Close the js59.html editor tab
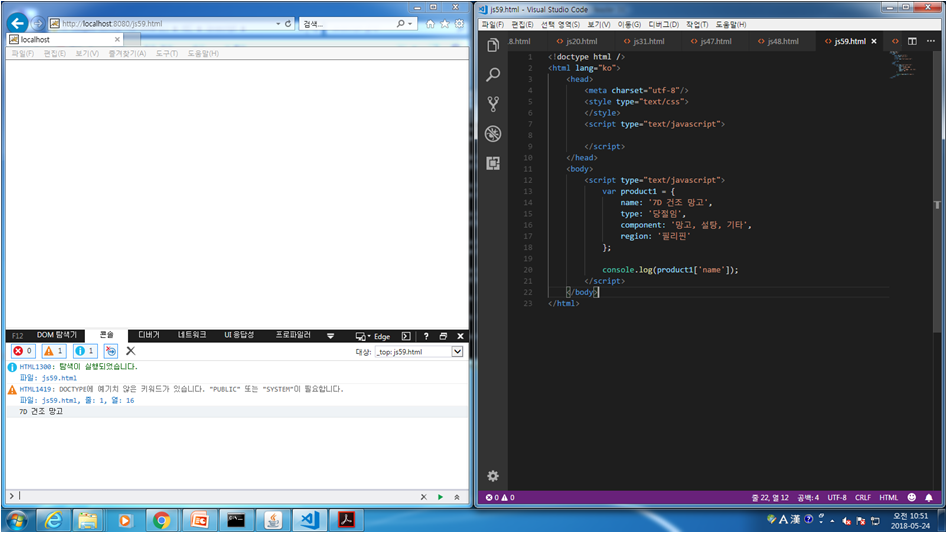Screen dimensions: 947x533 pyautogui.click(x=874, y=41)
